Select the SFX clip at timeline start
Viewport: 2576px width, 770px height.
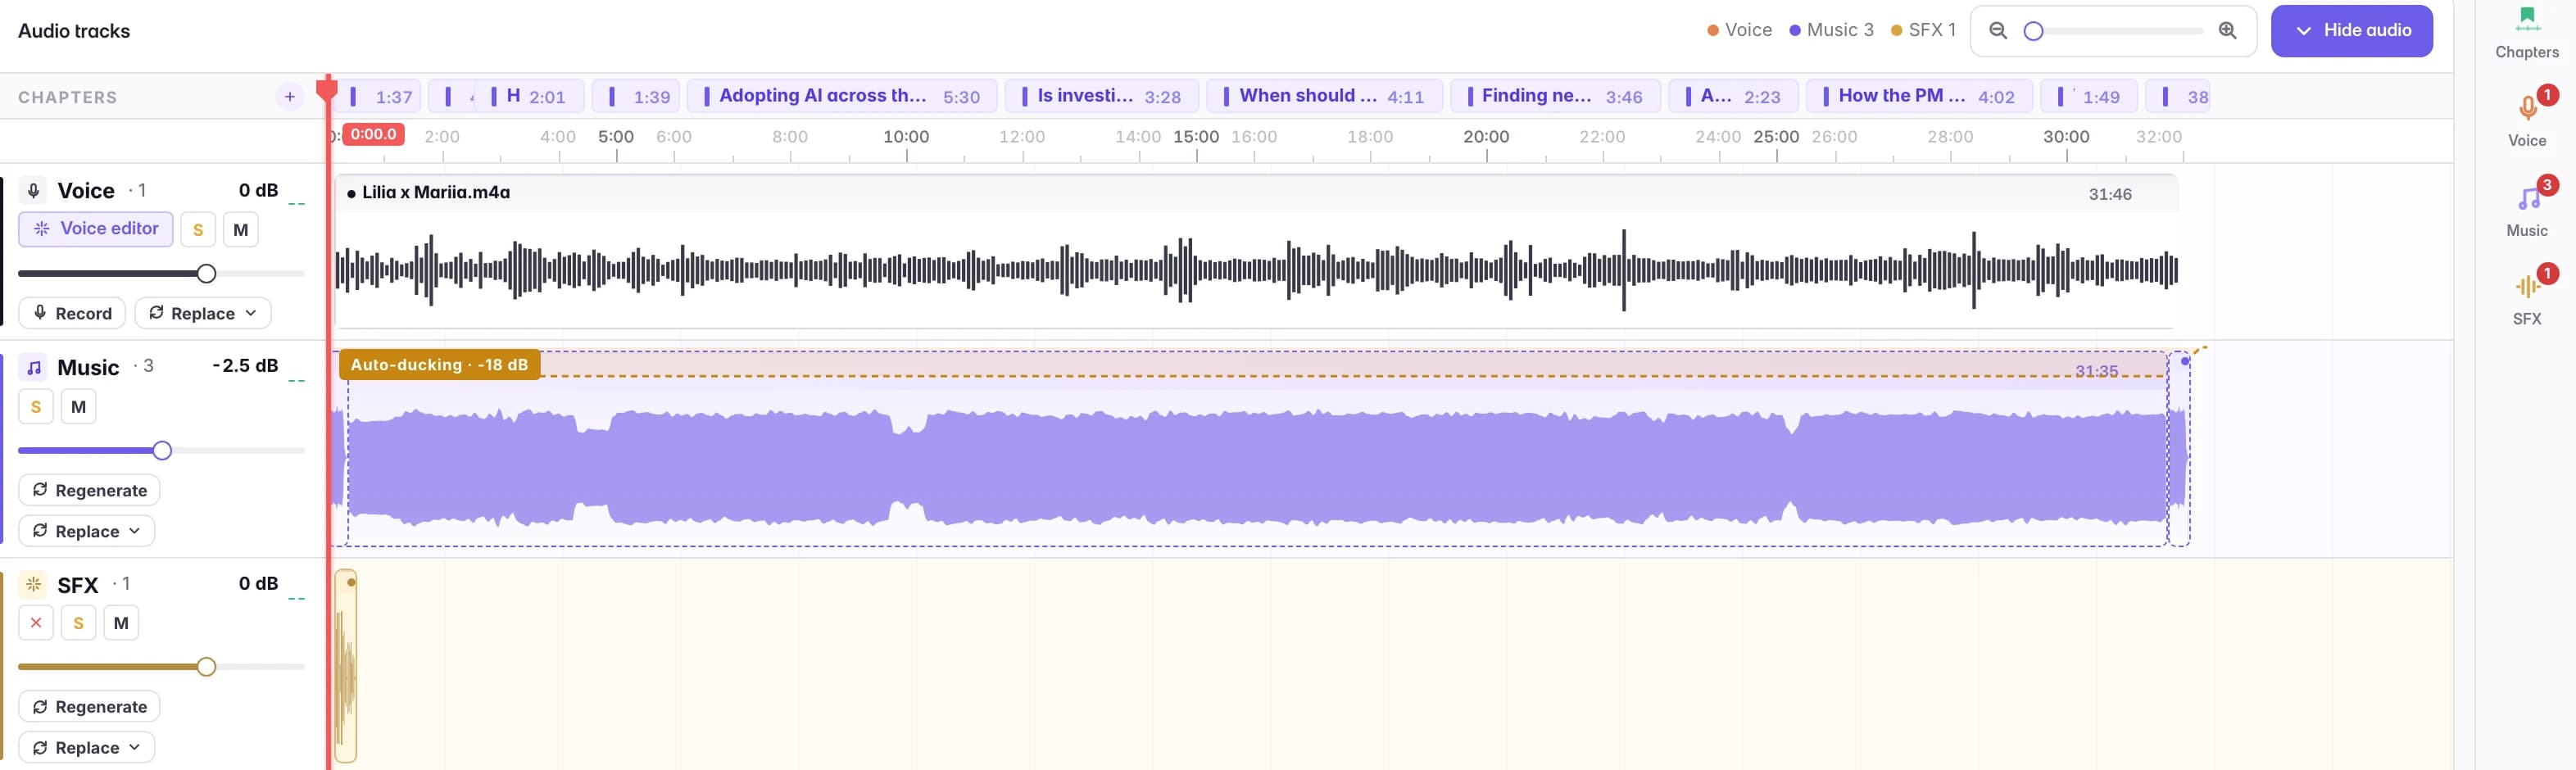tap(345, 667)
